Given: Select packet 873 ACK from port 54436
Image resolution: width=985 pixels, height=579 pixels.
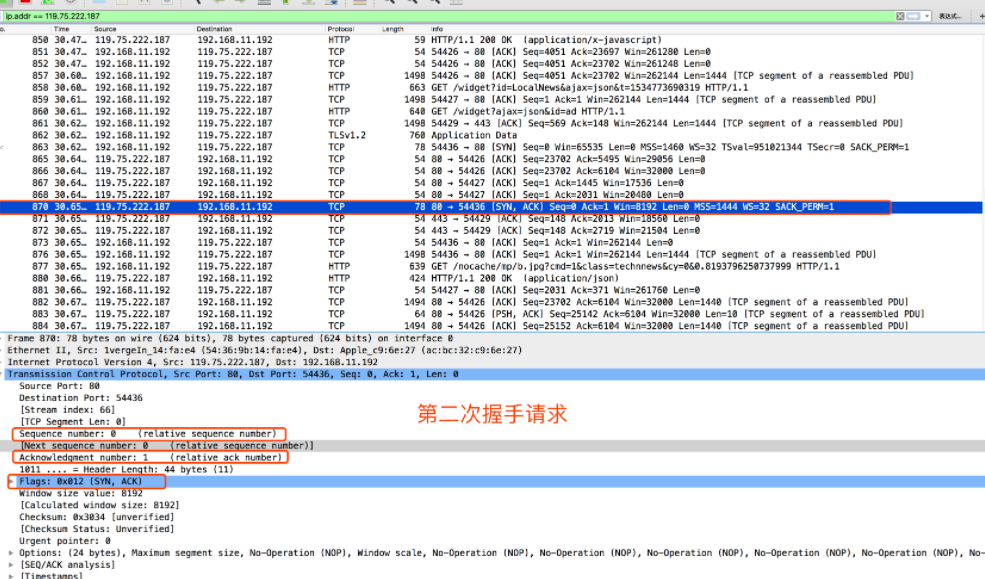Looking at the screenshot, I should click(492, 243).
